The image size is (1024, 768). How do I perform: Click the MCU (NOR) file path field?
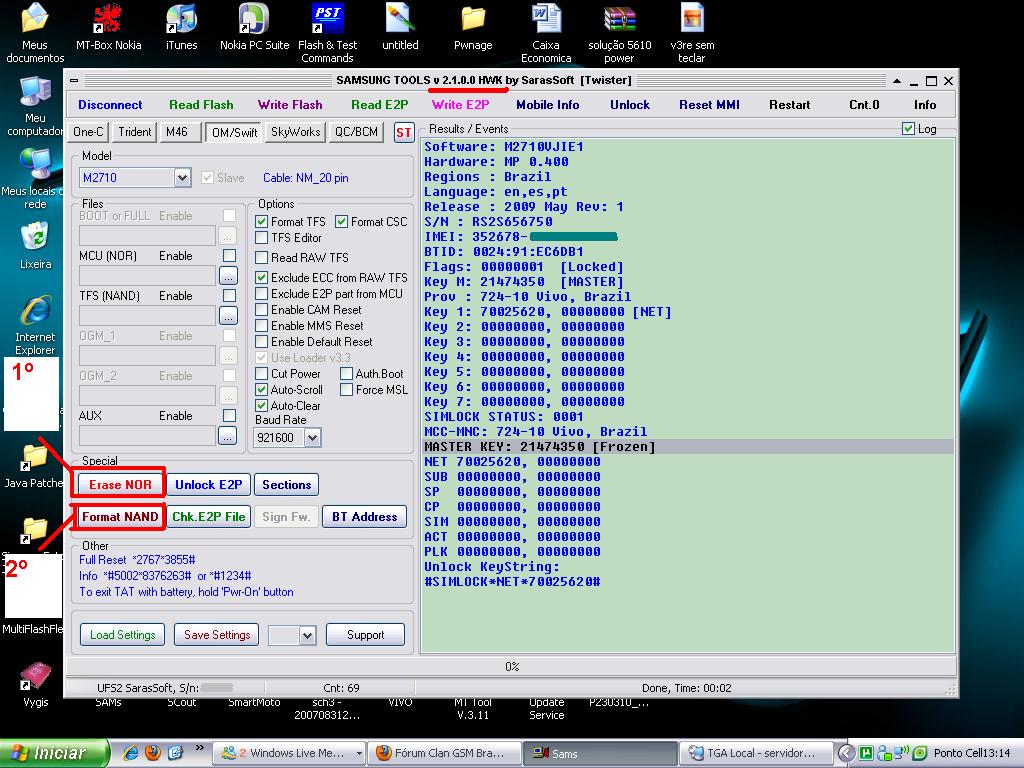(x=147, y=276)
